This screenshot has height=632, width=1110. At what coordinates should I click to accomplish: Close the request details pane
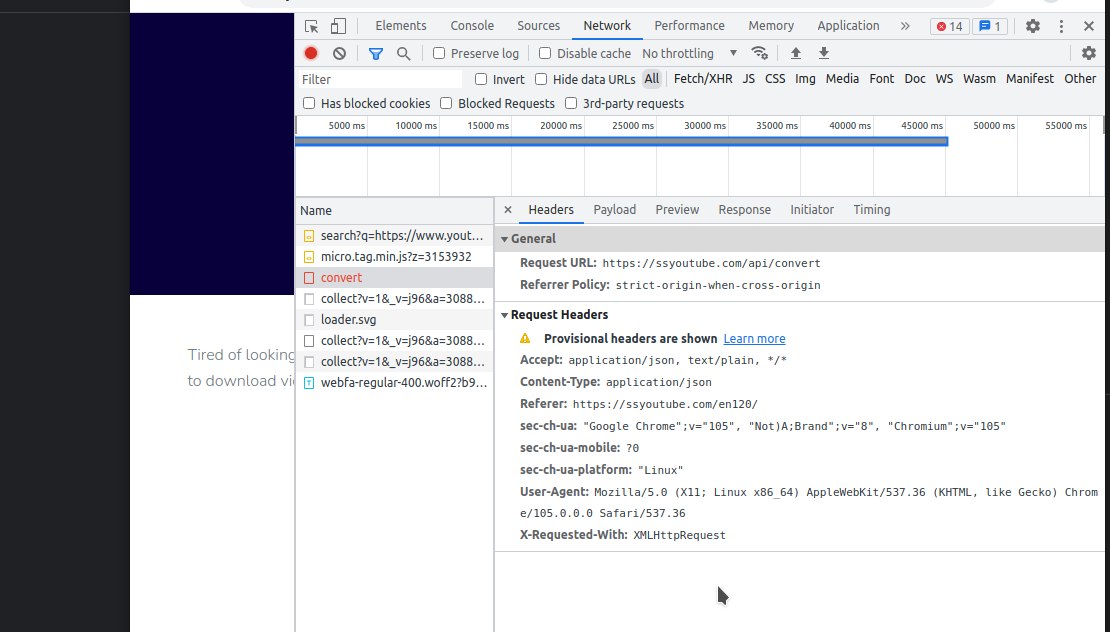[508, 209]
